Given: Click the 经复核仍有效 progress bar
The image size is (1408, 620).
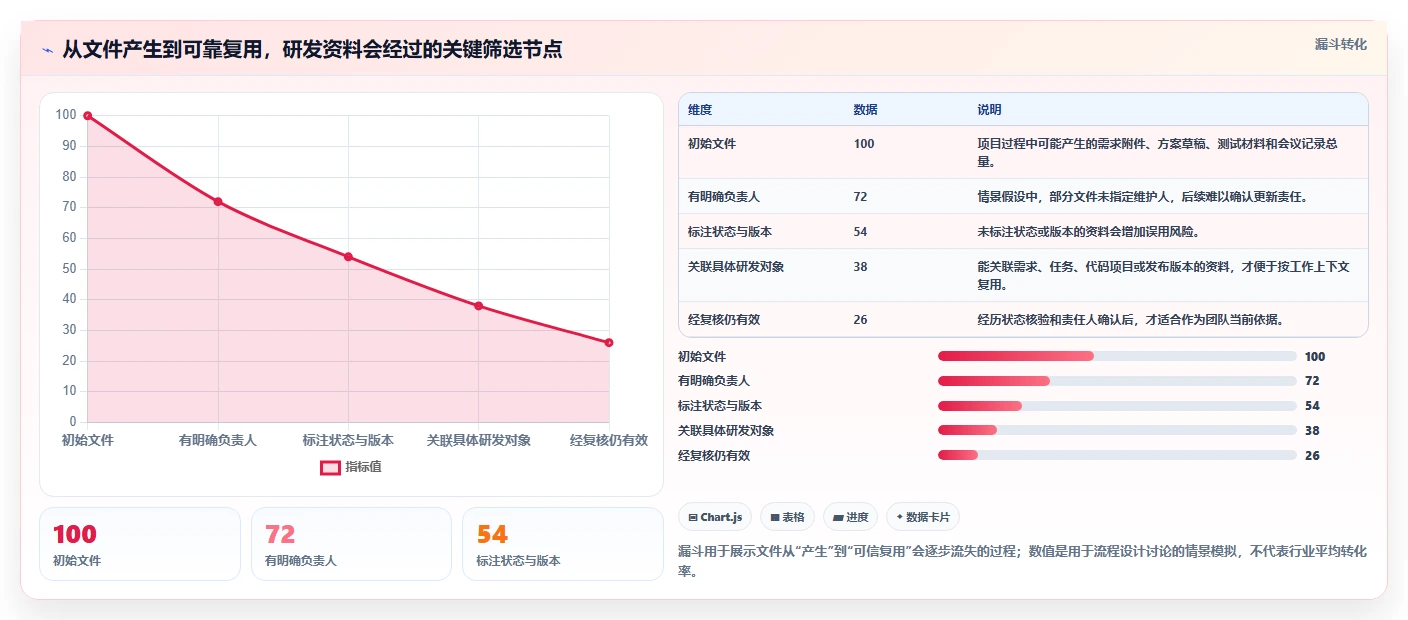Looking at the screenshot, I should click(1117, 455).
